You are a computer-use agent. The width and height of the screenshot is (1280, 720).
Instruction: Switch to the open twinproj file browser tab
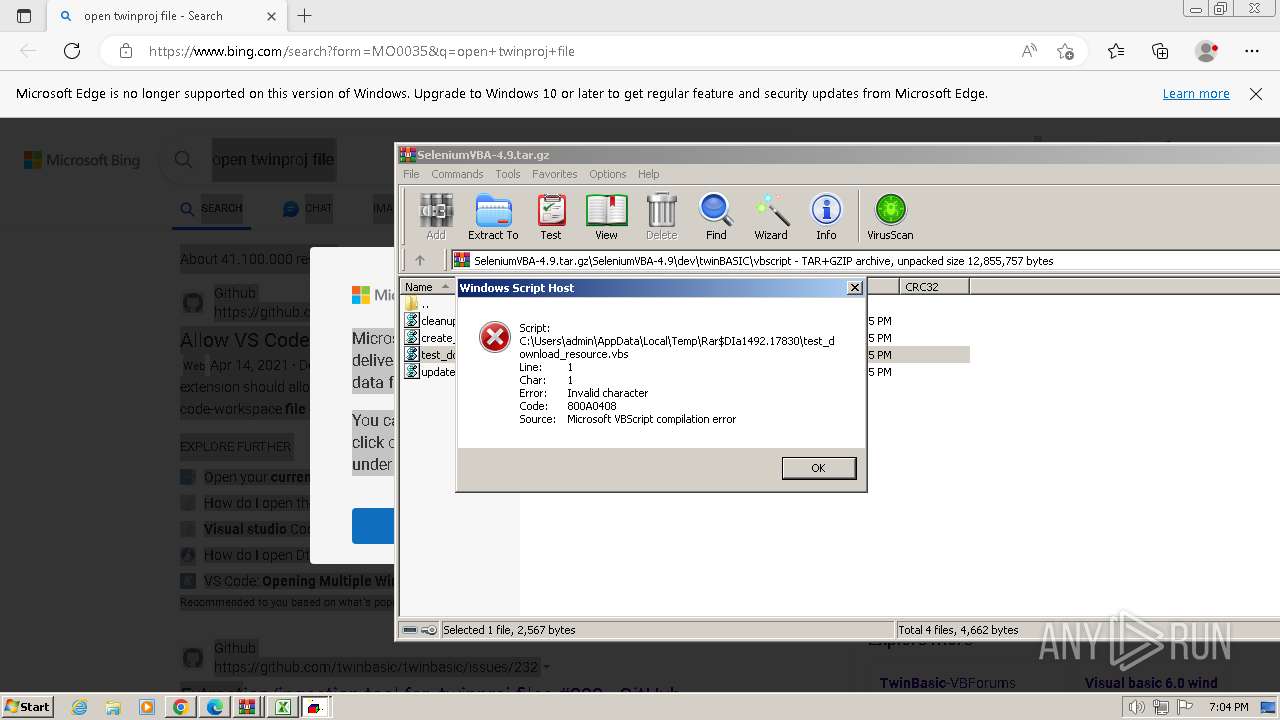166,16
